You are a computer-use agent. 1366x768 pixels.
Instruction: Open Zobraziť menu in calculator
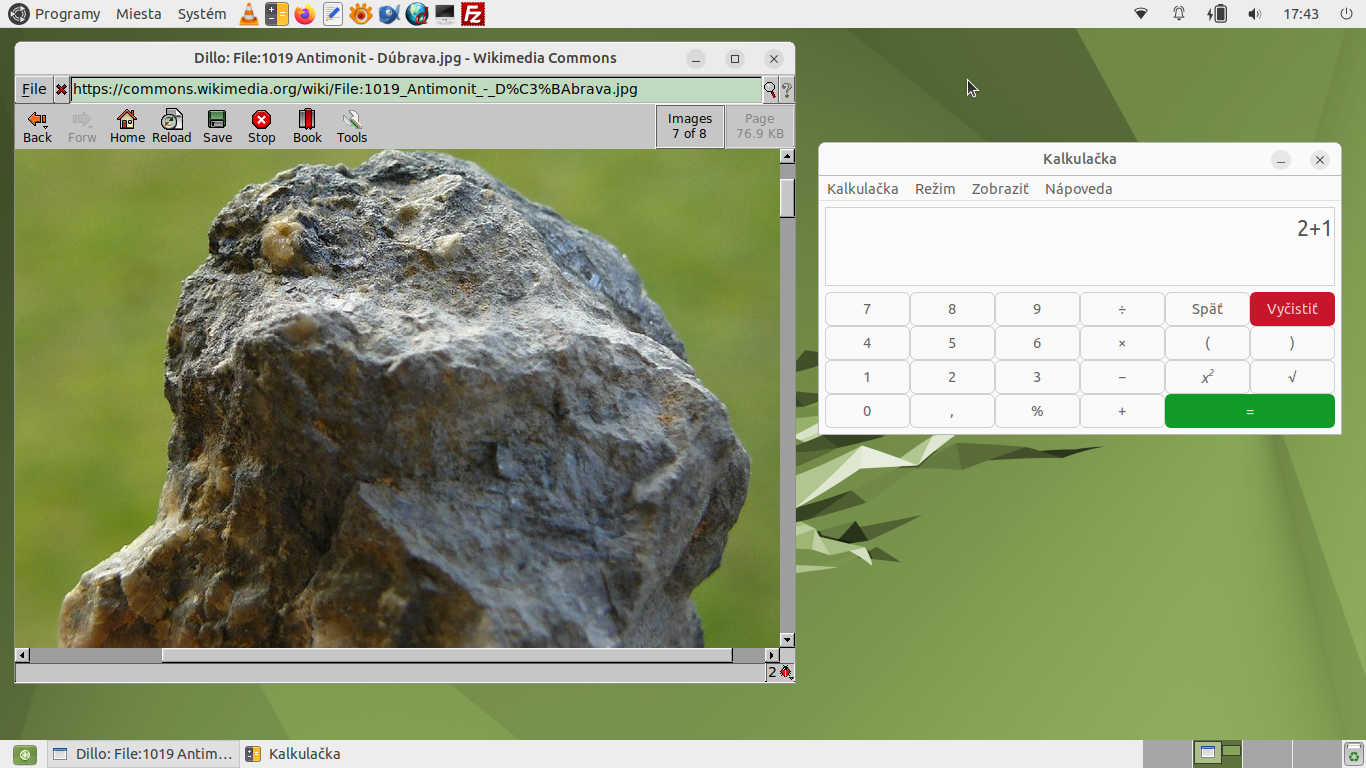click(1000, 189)
